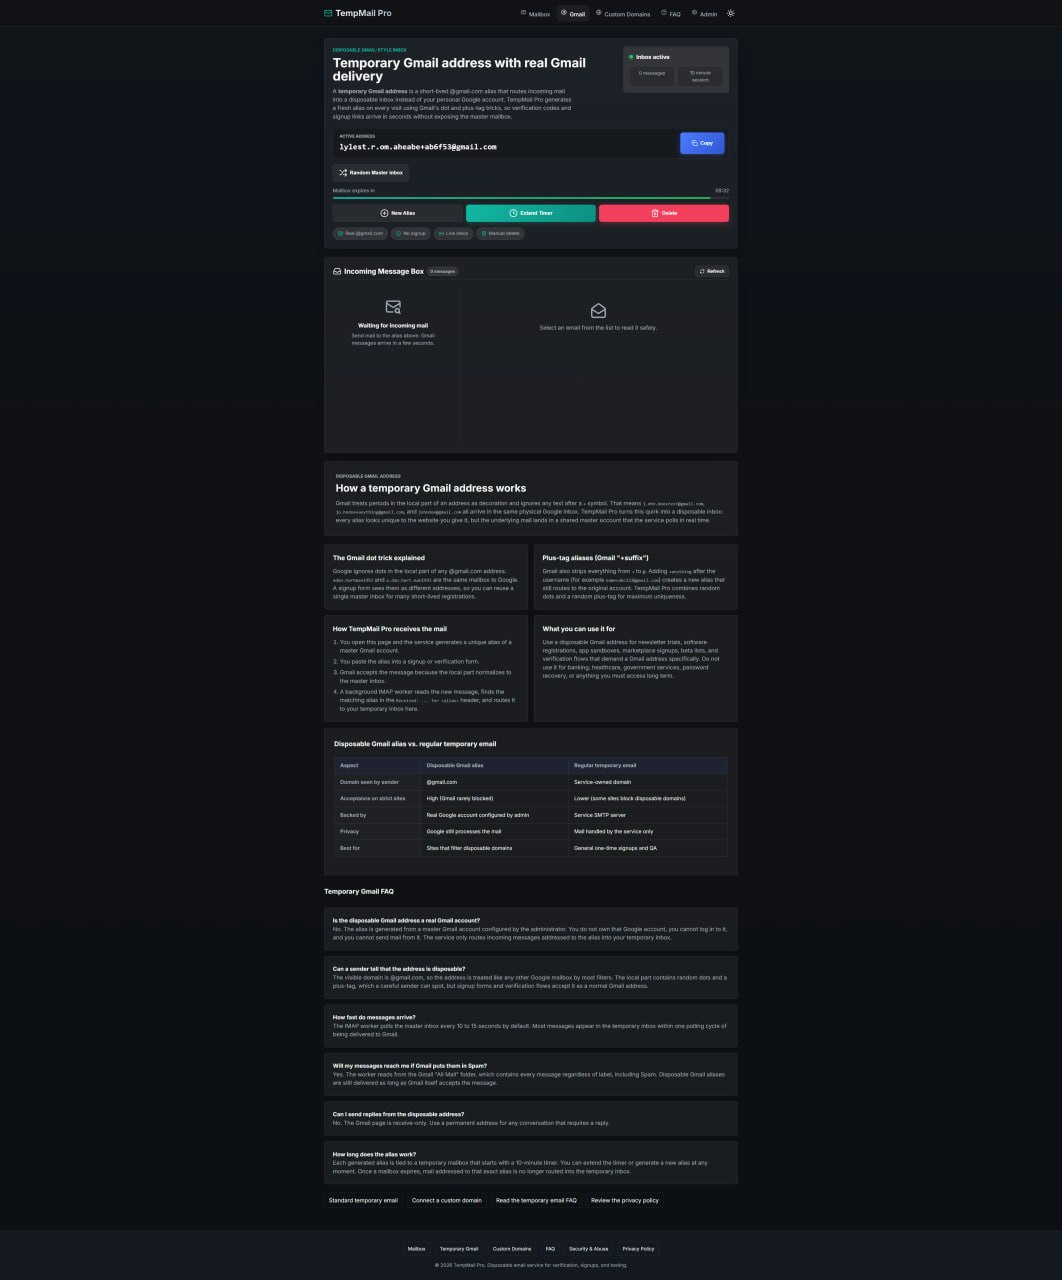Click the plus icon on New Alias

coord(384,213)
